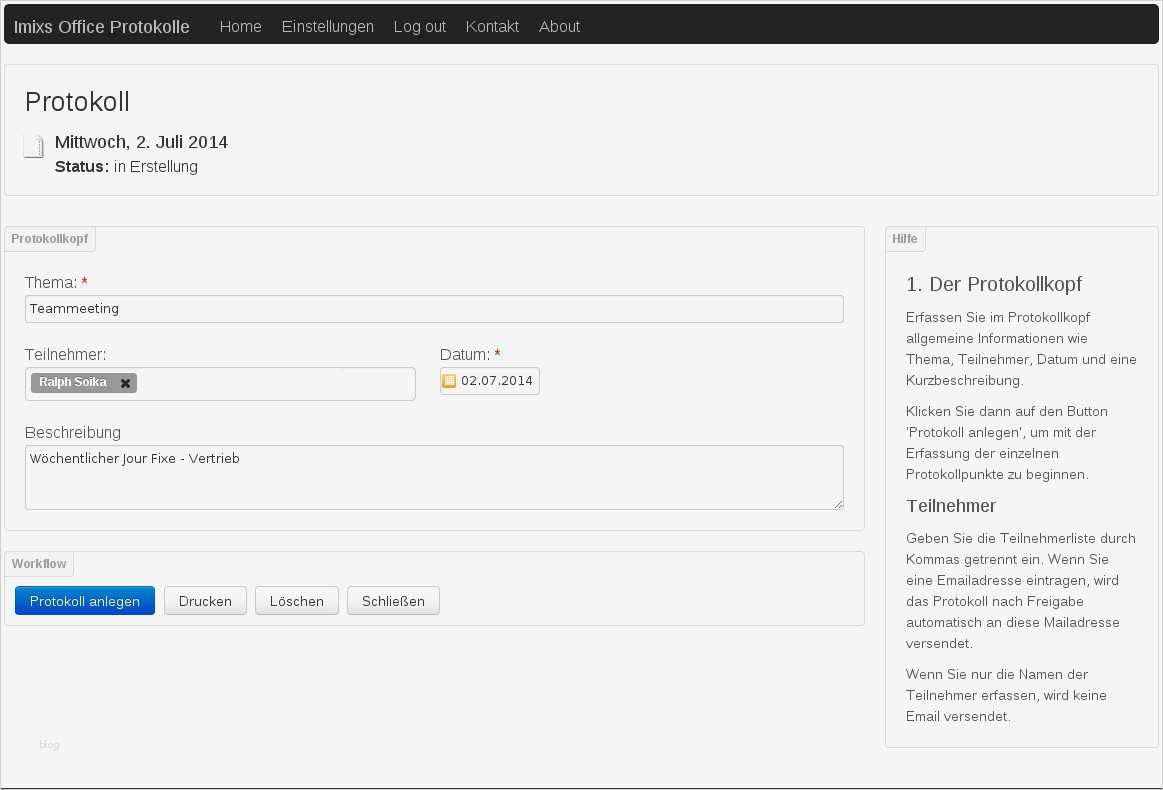Click the document icon beside the date heading
1163x790 pixels.
[x=33, y=147]
